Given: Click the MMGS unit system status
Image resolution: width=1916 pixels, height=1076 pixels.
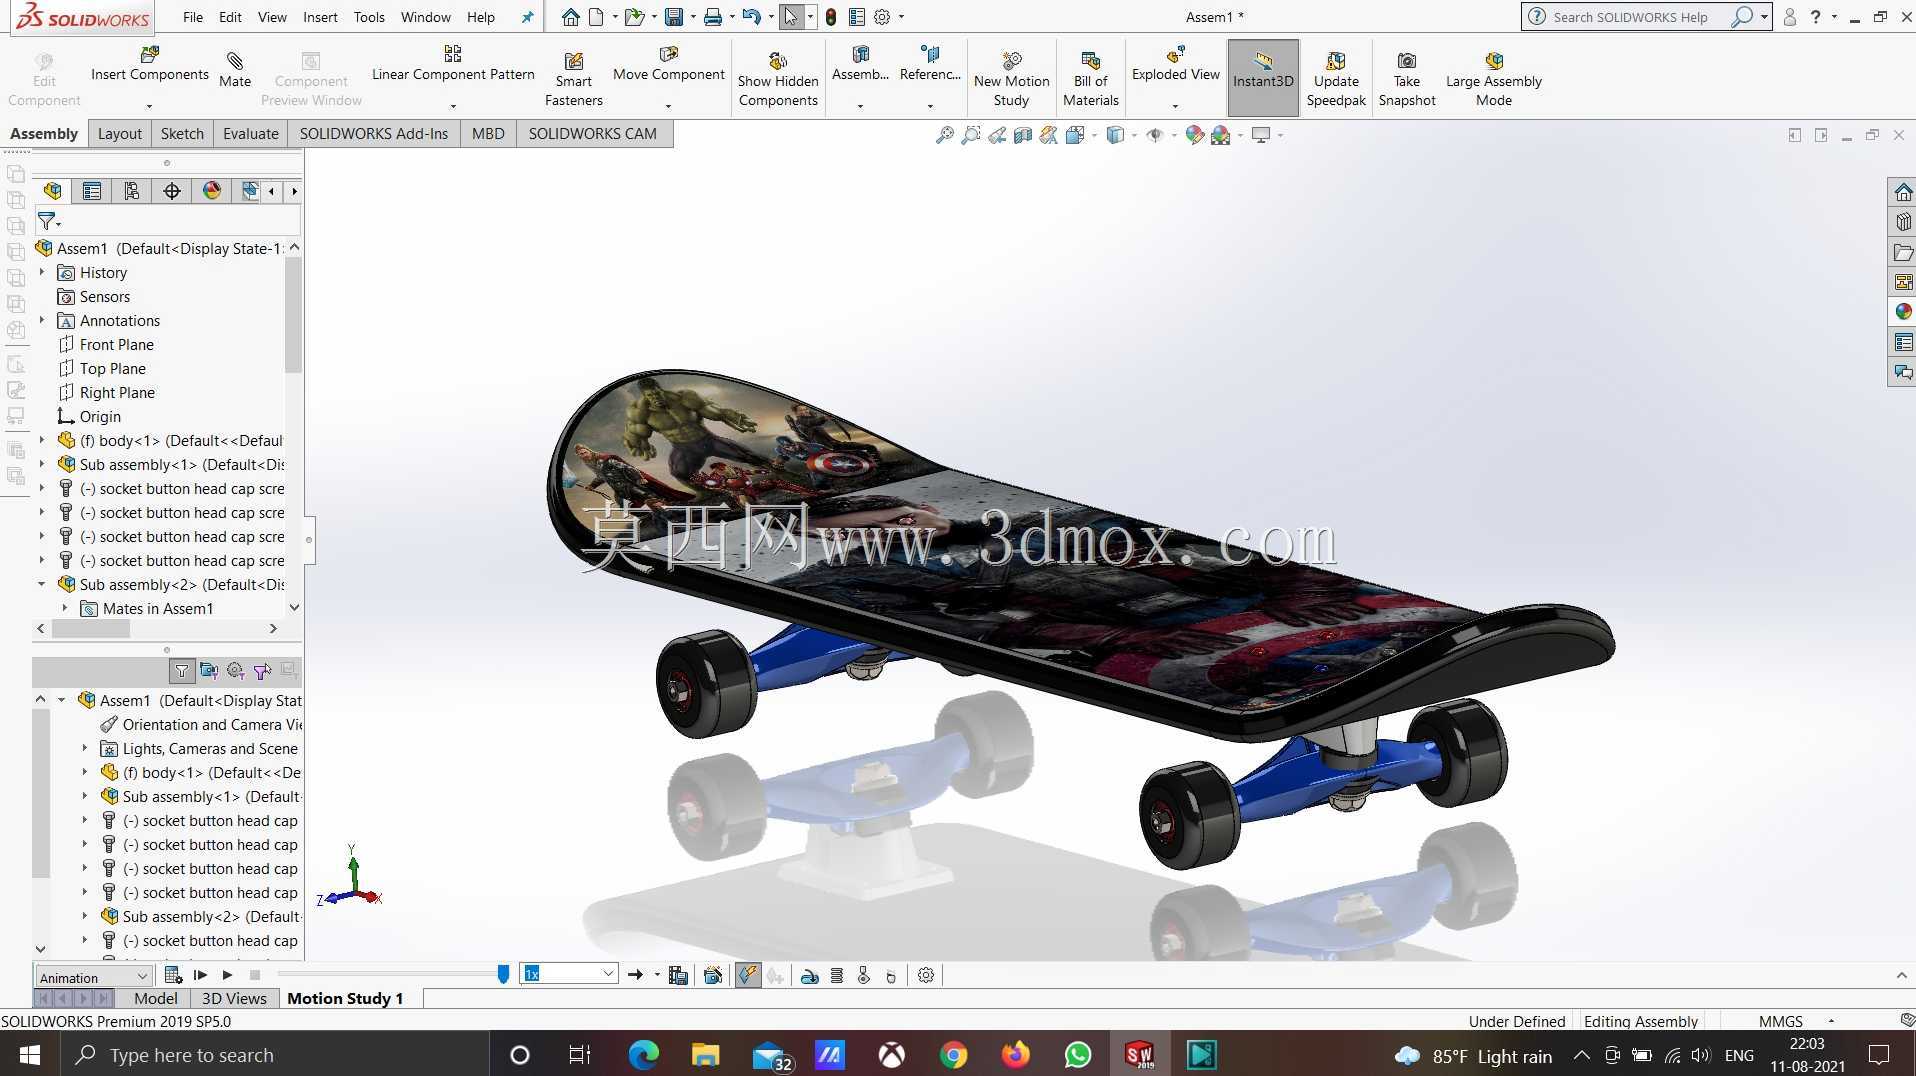Looking at the screenshot, I should (1780, 1021).
